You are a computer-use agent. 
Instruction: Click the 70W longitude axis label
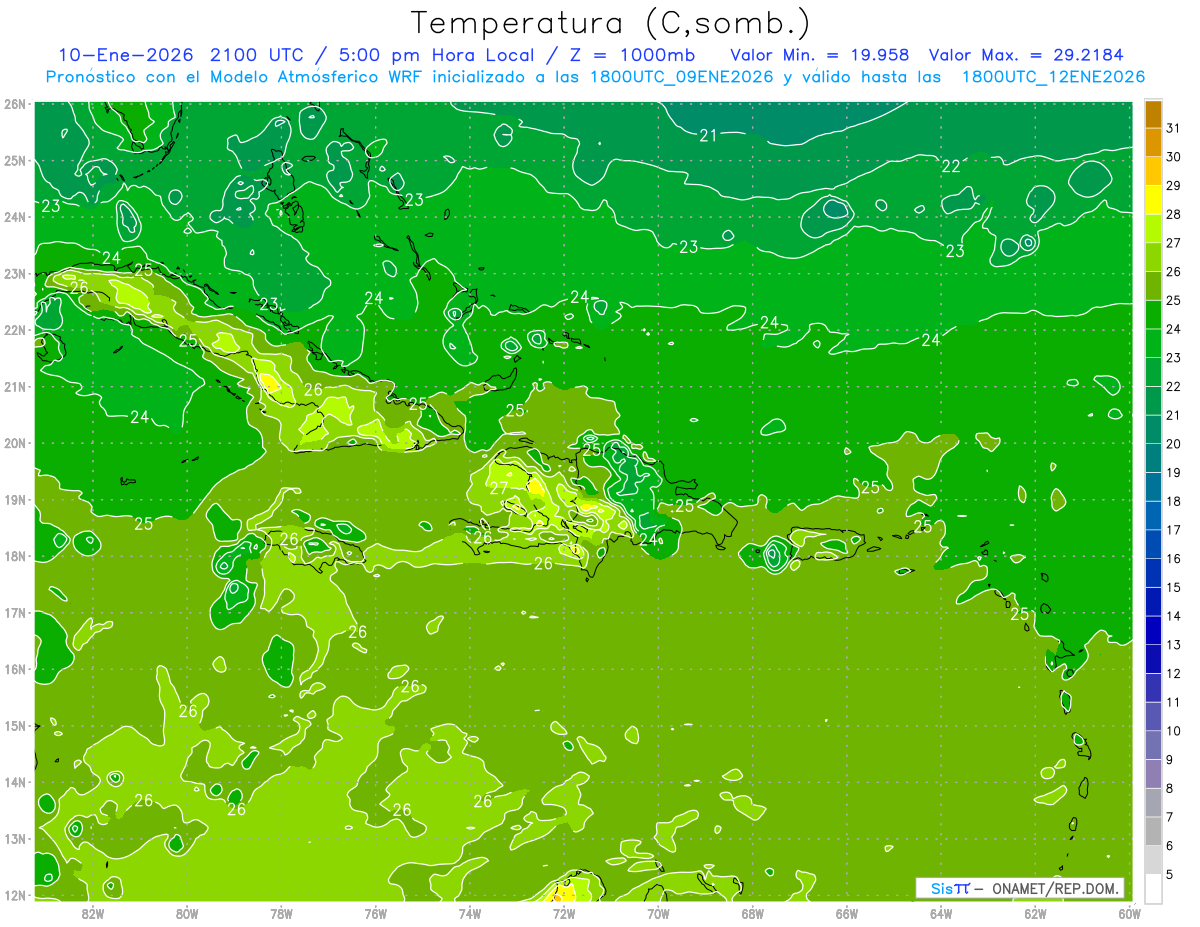658,913
